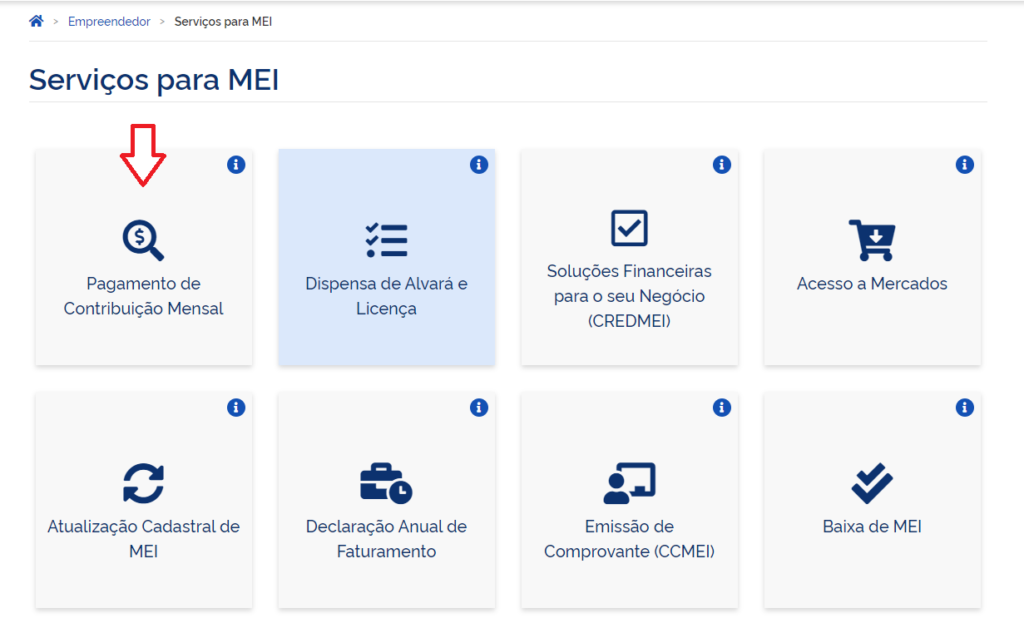
Task: Select the Serviços para MEI breadcrumb item
Action: 223,21
